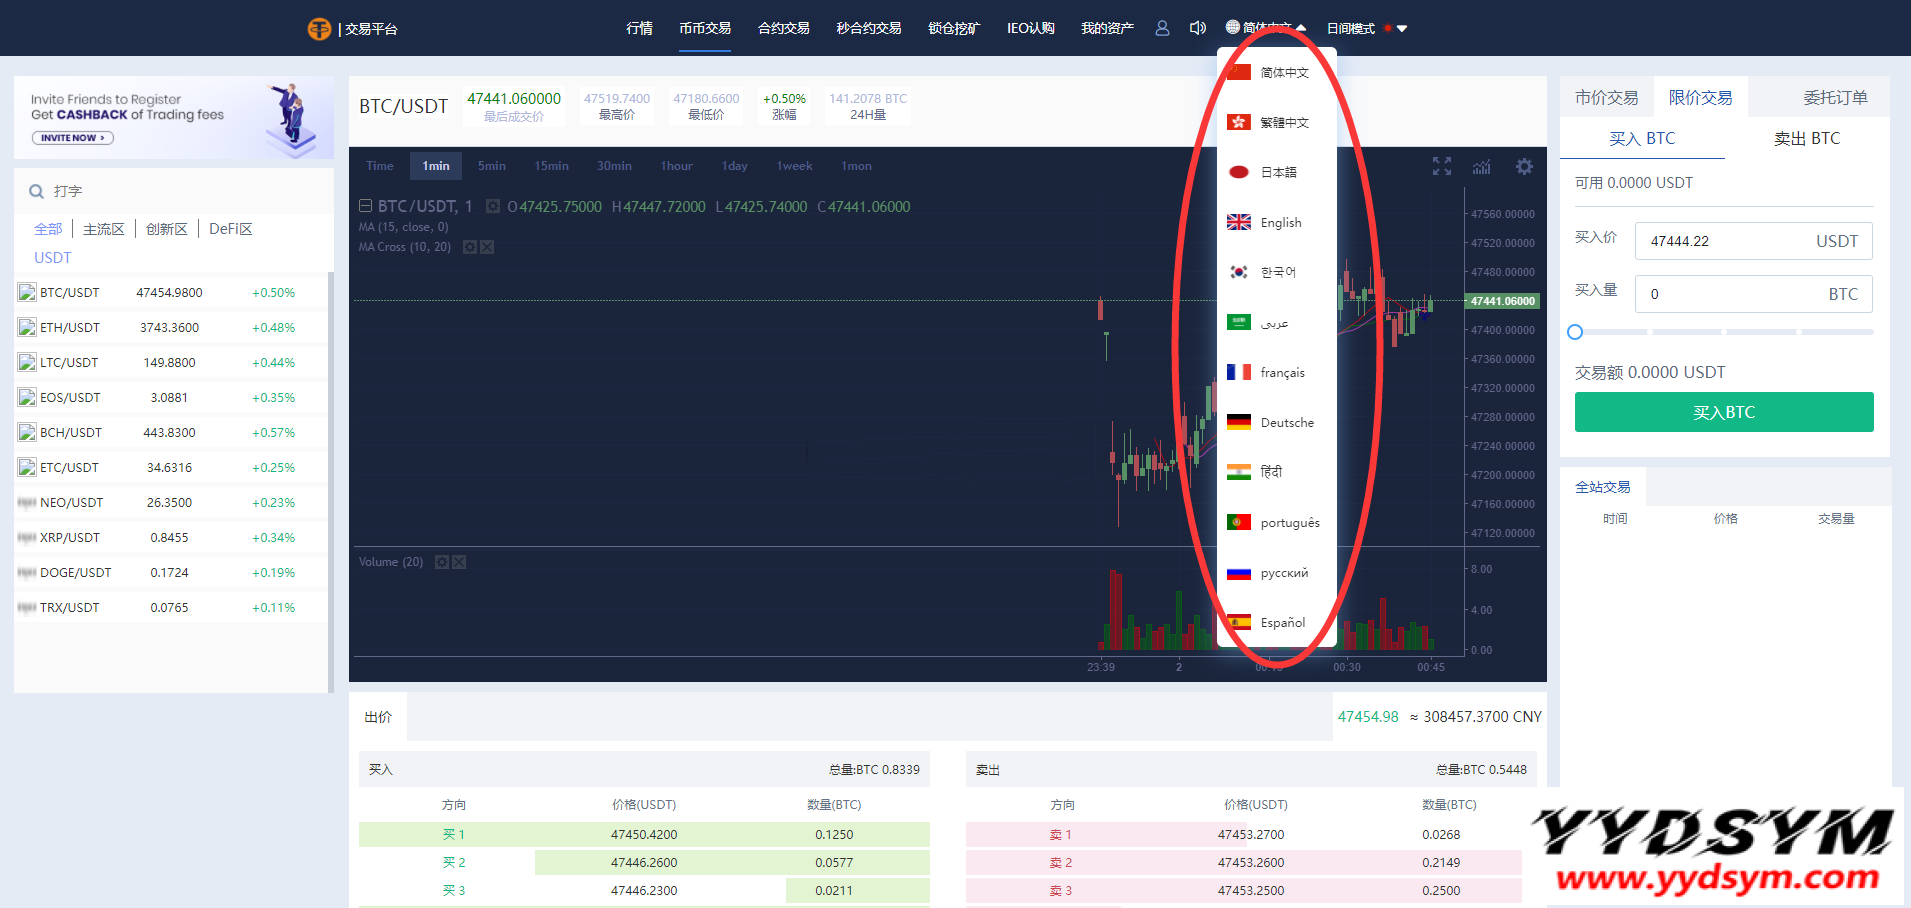Open chart settings gear icon
Screen dimensions: 1911x908
tap(1524, 166)
